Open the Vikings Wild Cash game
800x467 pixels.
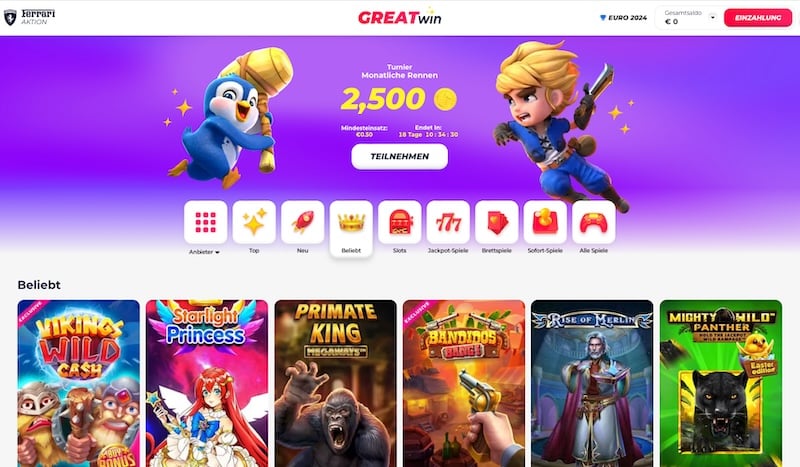coord(79,383)
